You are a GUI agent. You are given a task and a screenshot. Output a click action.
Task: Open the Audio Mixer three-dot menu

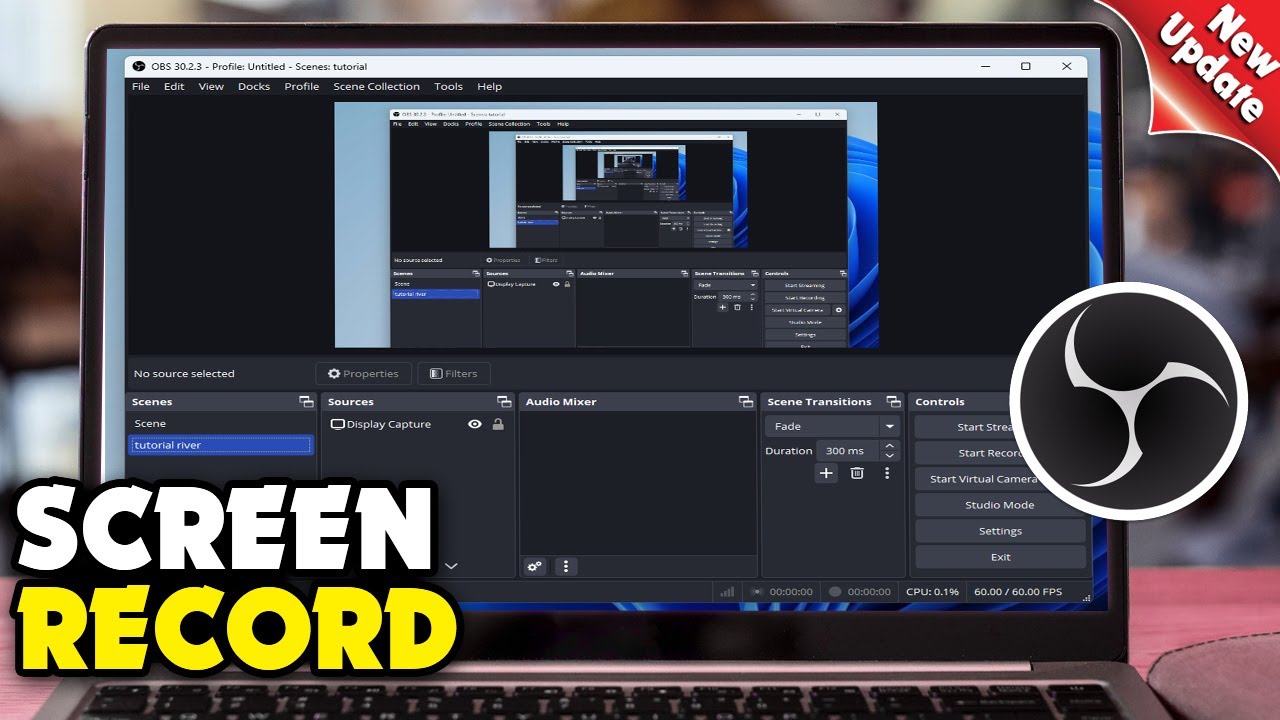[x=565, y=566]
